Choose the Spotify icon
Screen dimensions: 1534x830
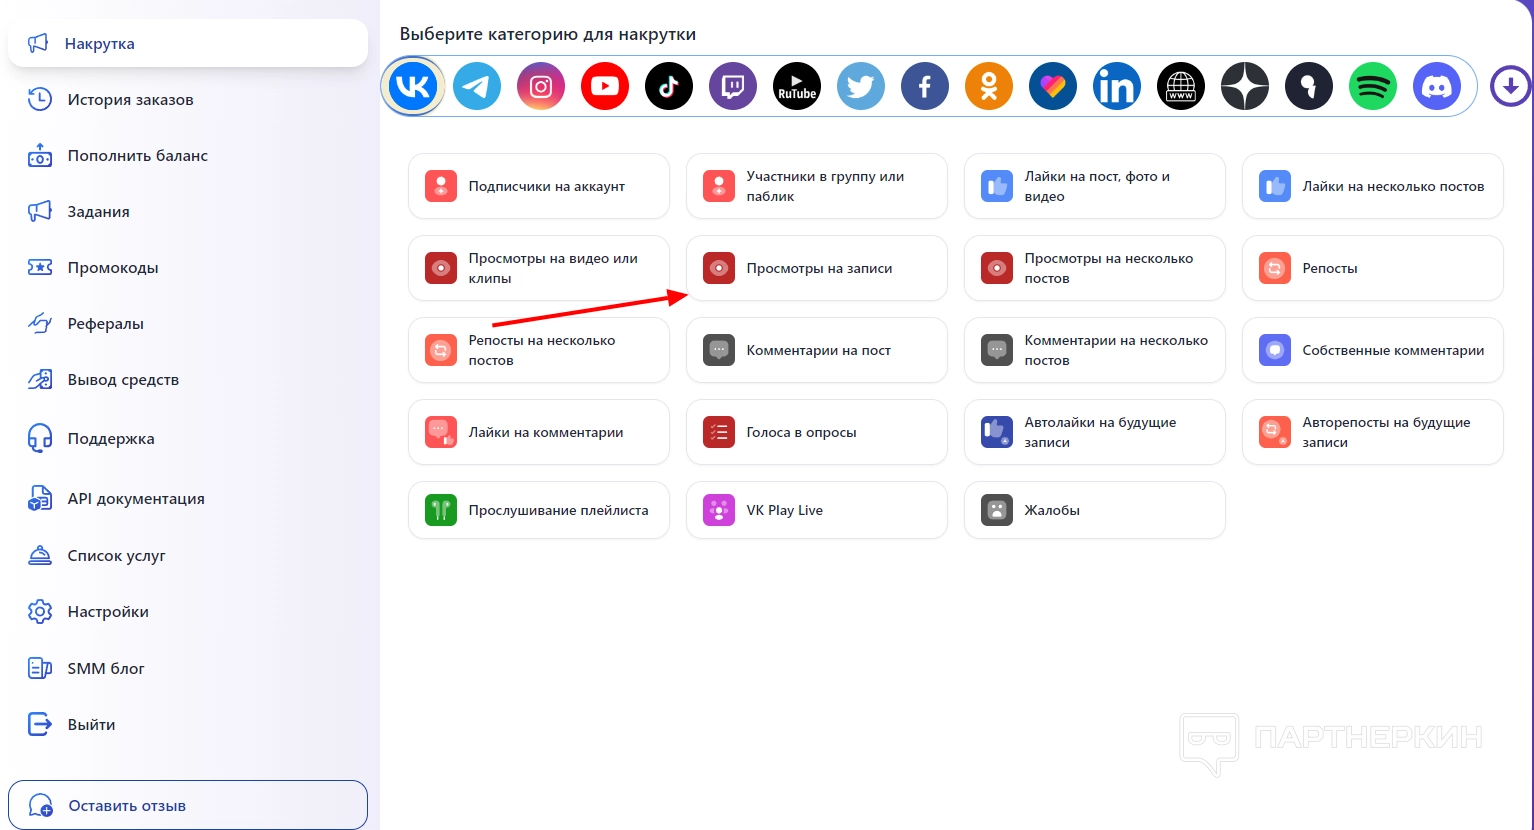[x=1373, y=87]
